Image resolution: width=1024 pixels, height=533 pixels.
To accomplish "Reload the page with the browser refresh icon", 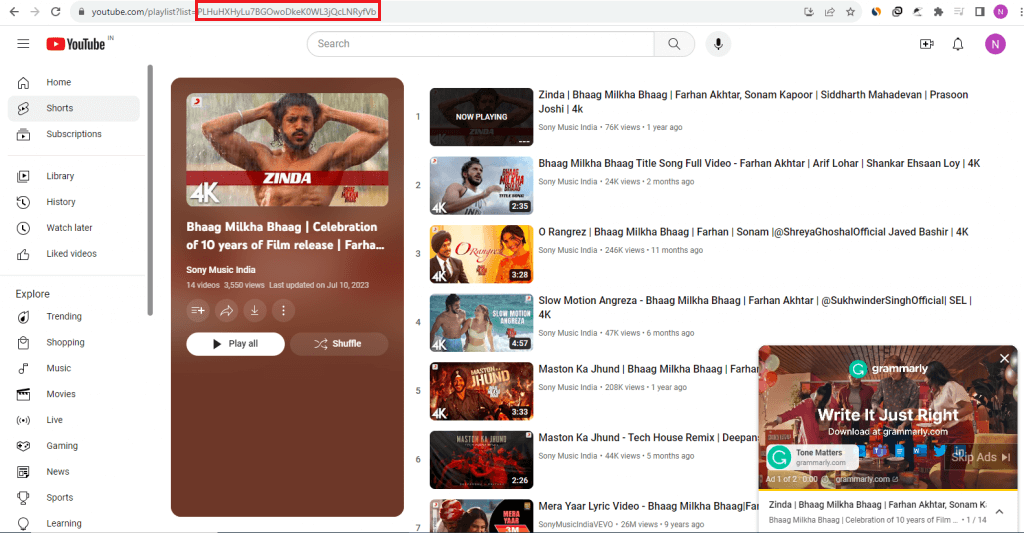I will pos(56,12).
